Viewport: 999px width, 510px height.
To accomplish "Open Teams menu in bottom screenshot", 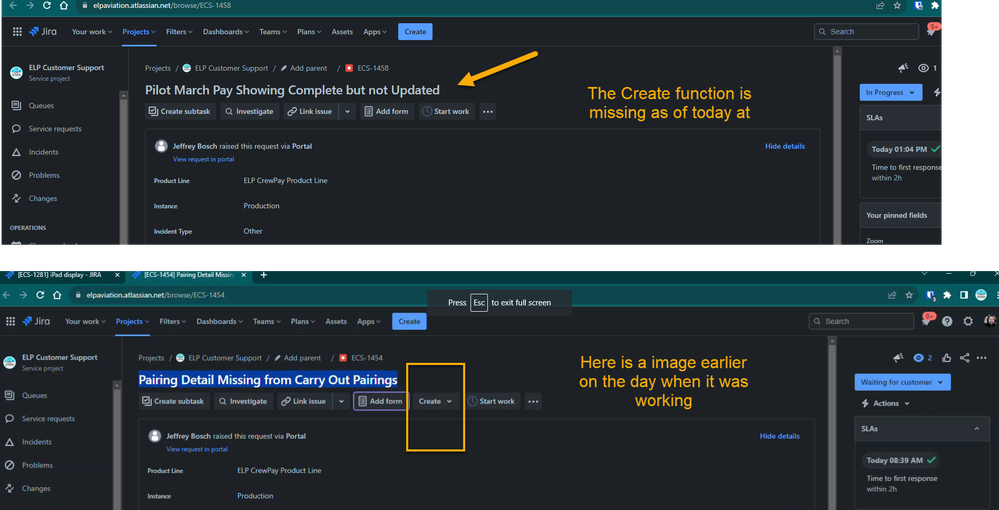I will coord(267,321).
